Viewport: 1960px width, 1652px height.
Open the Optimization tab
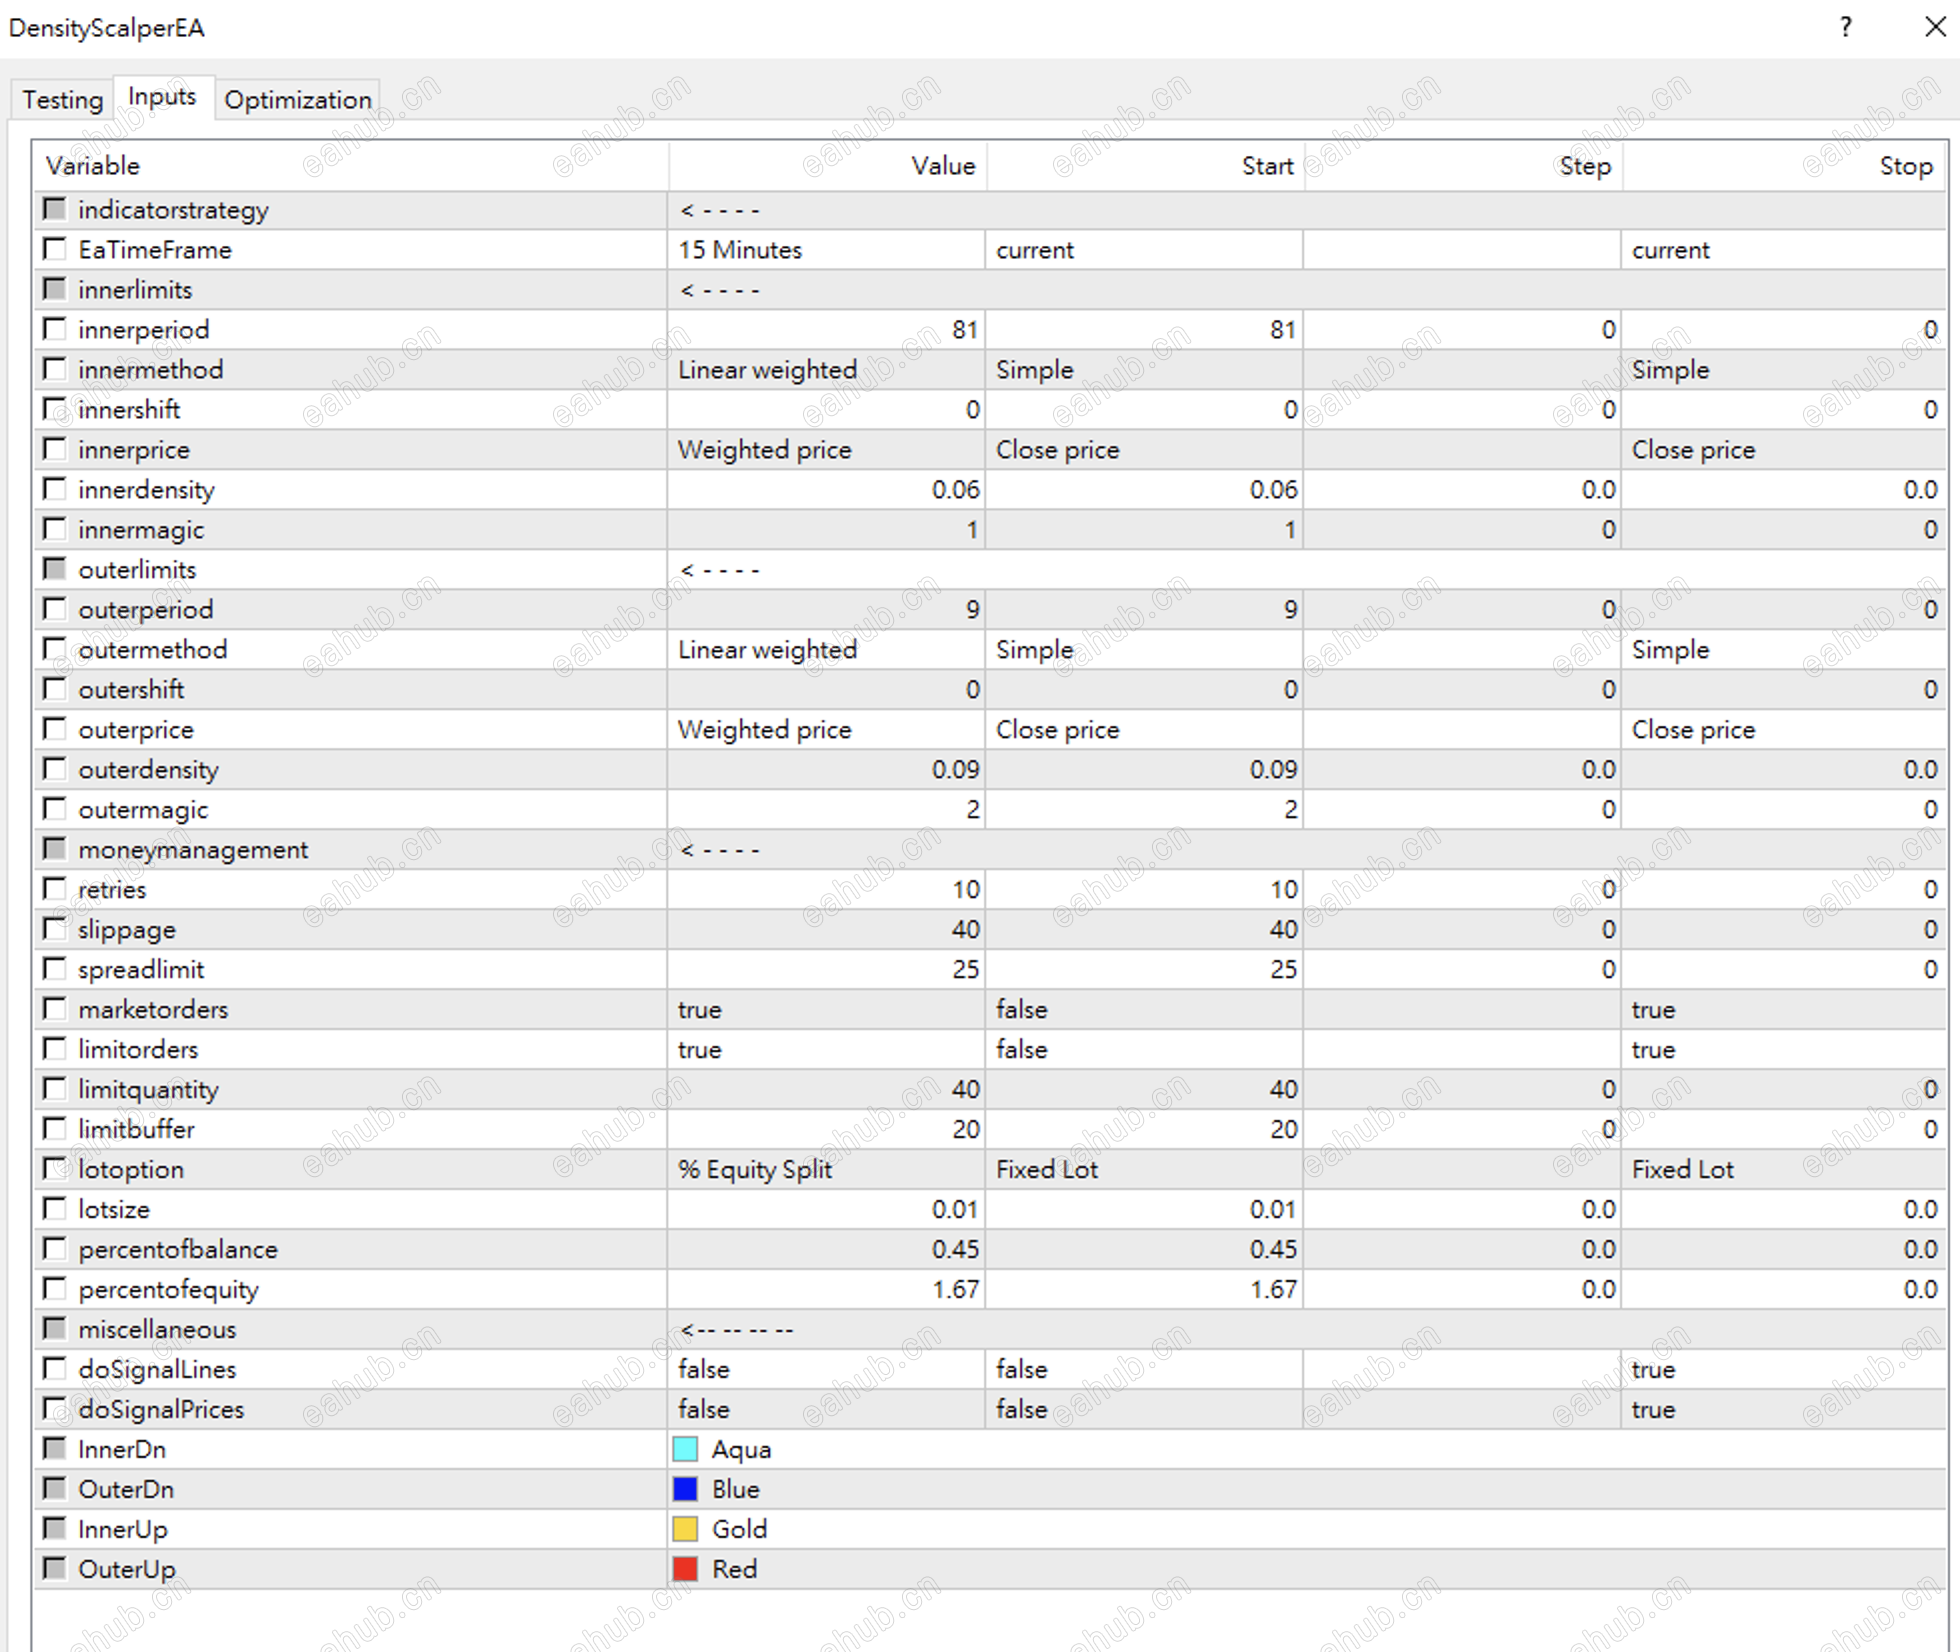tap(296, 99)
